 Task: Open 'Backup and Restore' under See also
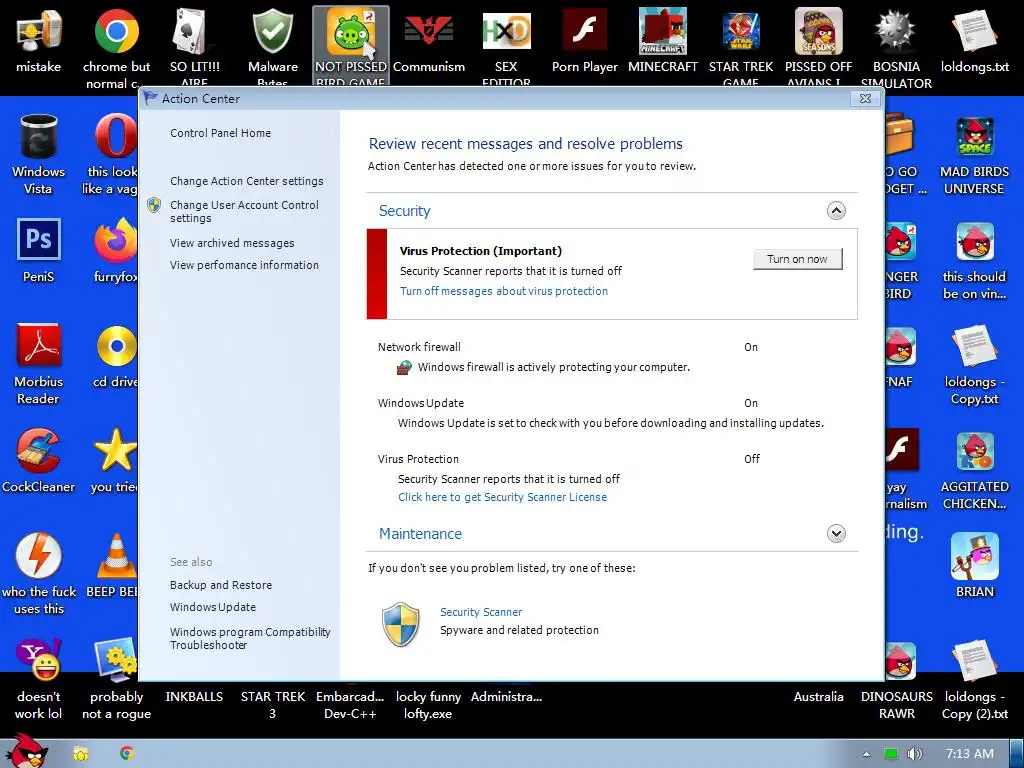(x=221, y=585)
